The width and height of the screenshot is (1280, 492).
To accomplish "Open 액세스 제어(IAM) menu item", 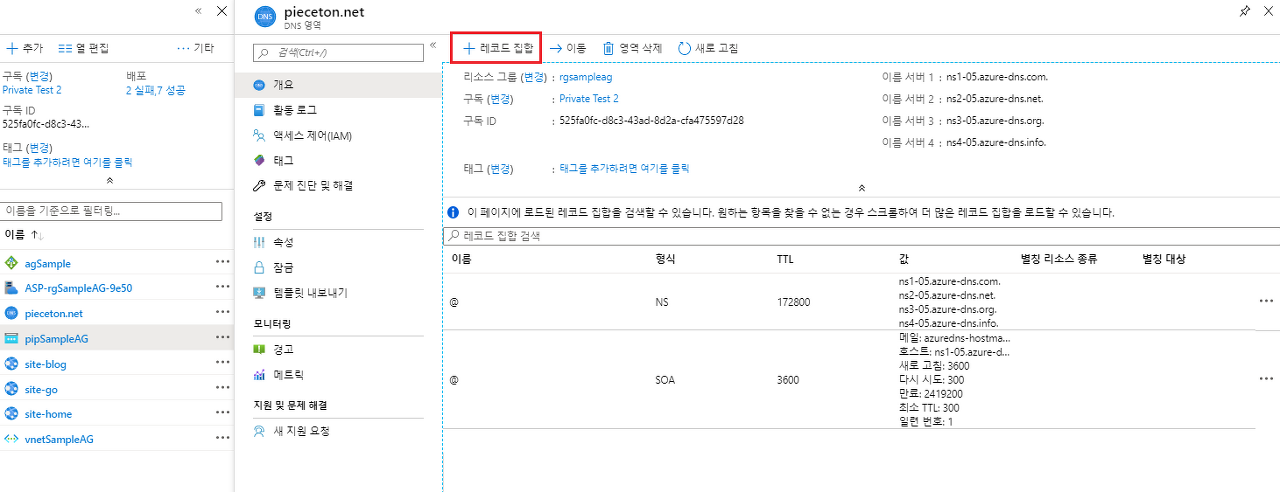I will [x=340, y=135].
